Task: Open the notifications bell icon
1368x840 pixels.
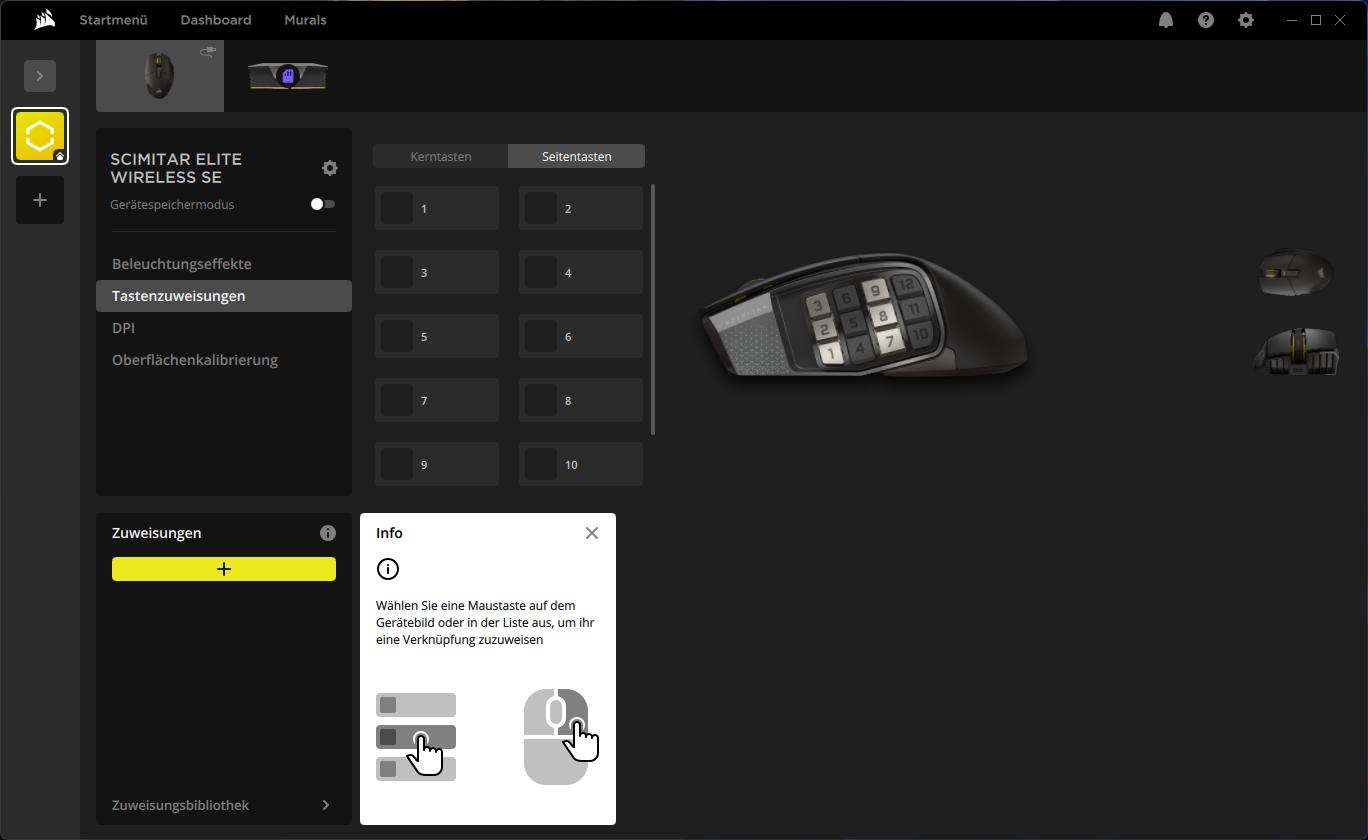Action: click(1166, 20)
